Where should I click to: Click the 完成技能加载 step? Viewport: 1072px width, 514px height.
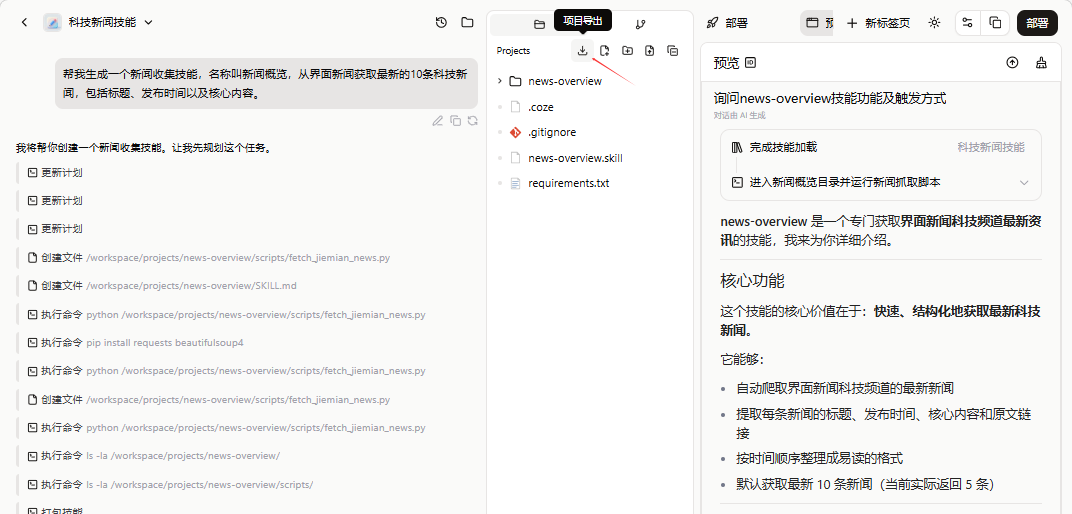point(783,147)
